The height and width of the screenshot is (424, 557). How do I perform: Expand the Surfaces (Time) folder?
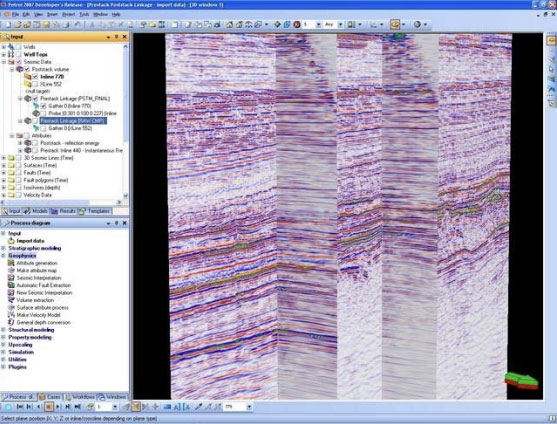tap(4, 165)
